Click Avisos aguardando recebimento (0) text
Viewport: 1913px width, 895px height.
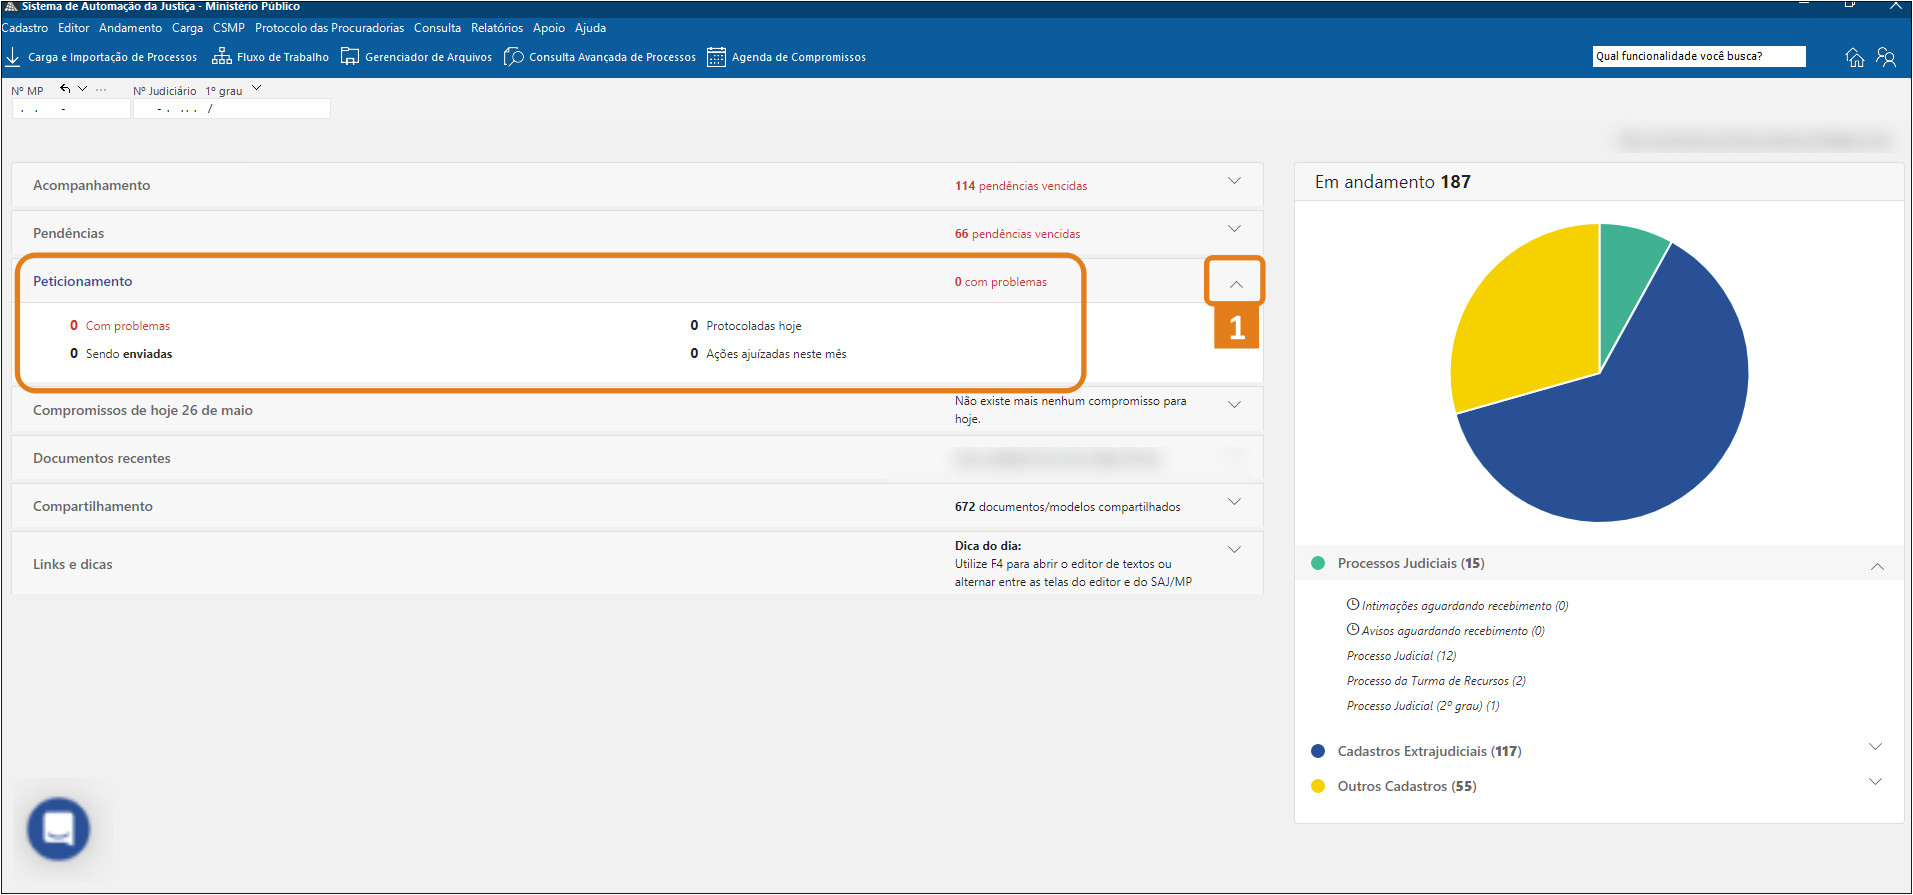pyautogui.click(x=1453, y=631)
